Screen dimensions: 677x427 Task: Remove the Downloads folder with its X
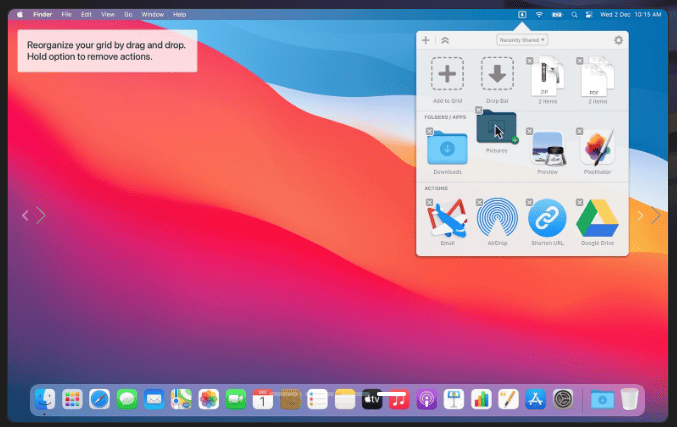[x=429, y=131]
